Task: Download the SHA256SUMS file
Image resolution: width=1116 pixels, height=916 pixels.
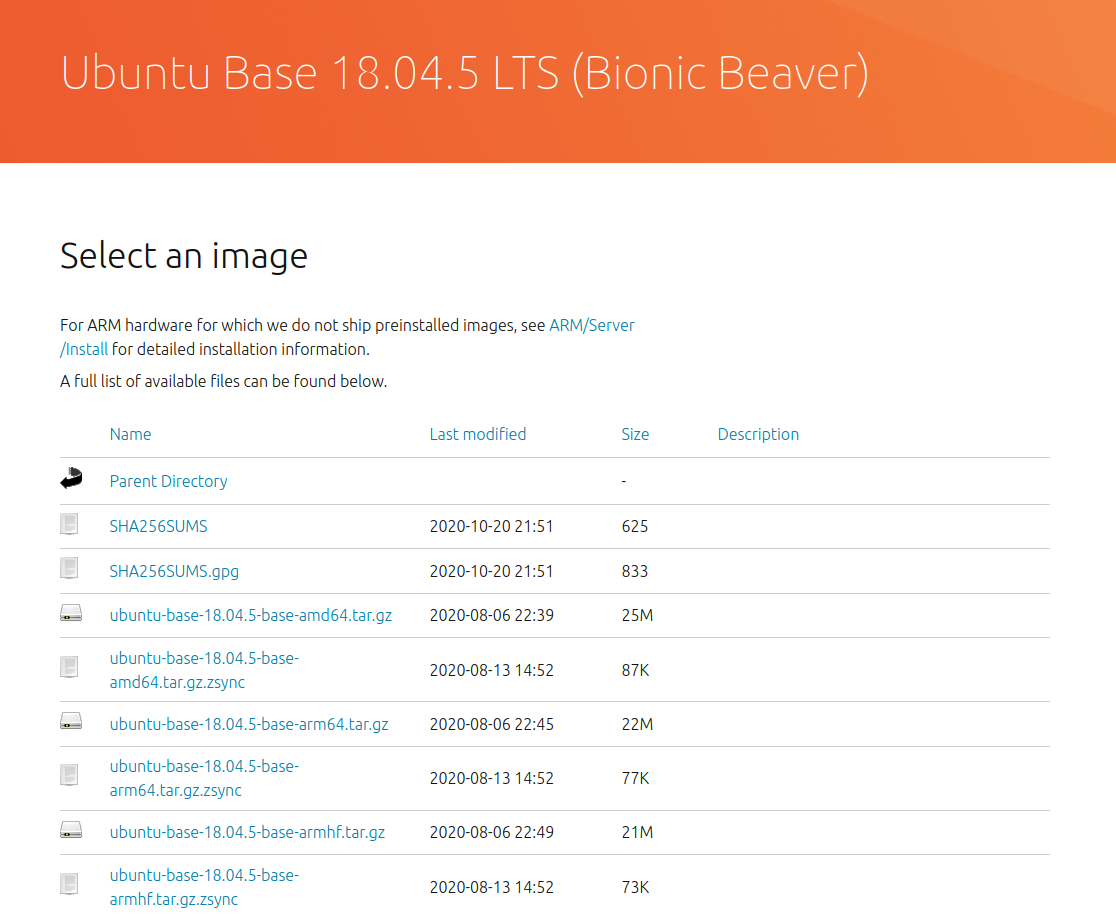Action: tap(158, 526)
